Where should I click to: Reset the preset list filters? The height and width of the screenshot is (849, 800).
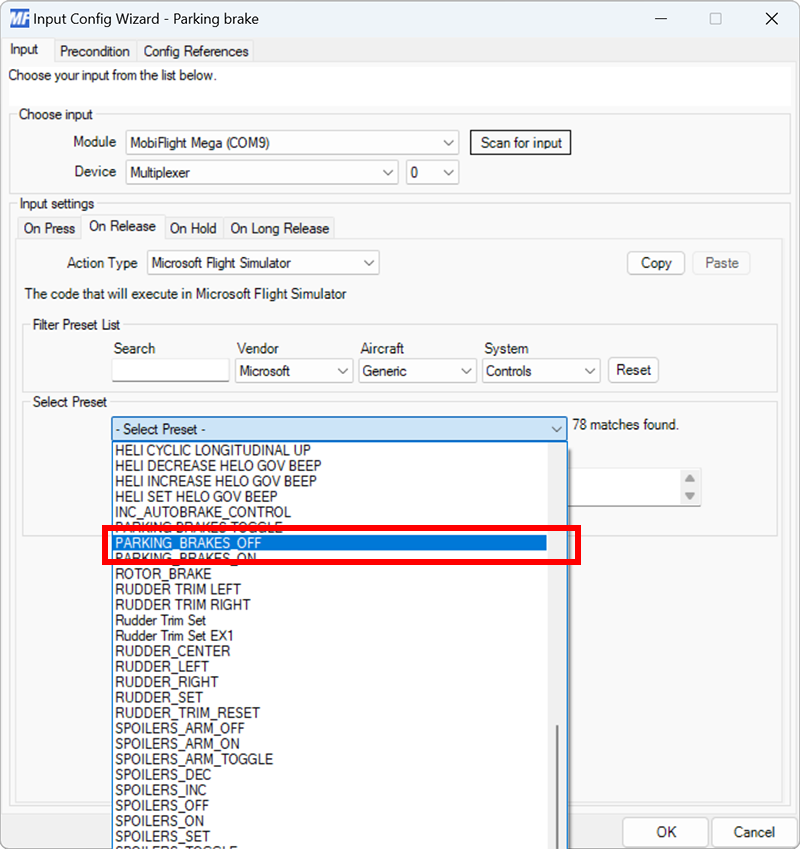633,370
